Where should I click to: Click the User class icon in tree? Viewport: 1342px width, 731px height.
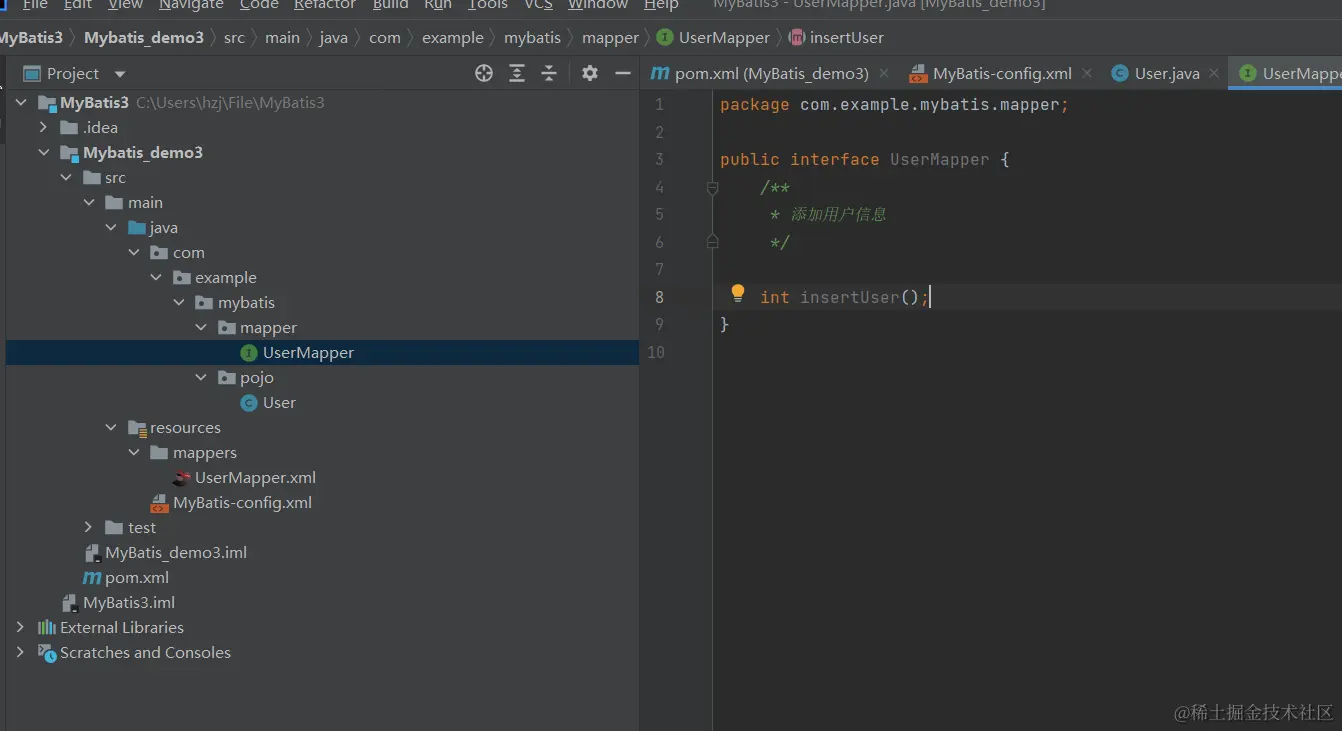[x=249, y=402]
